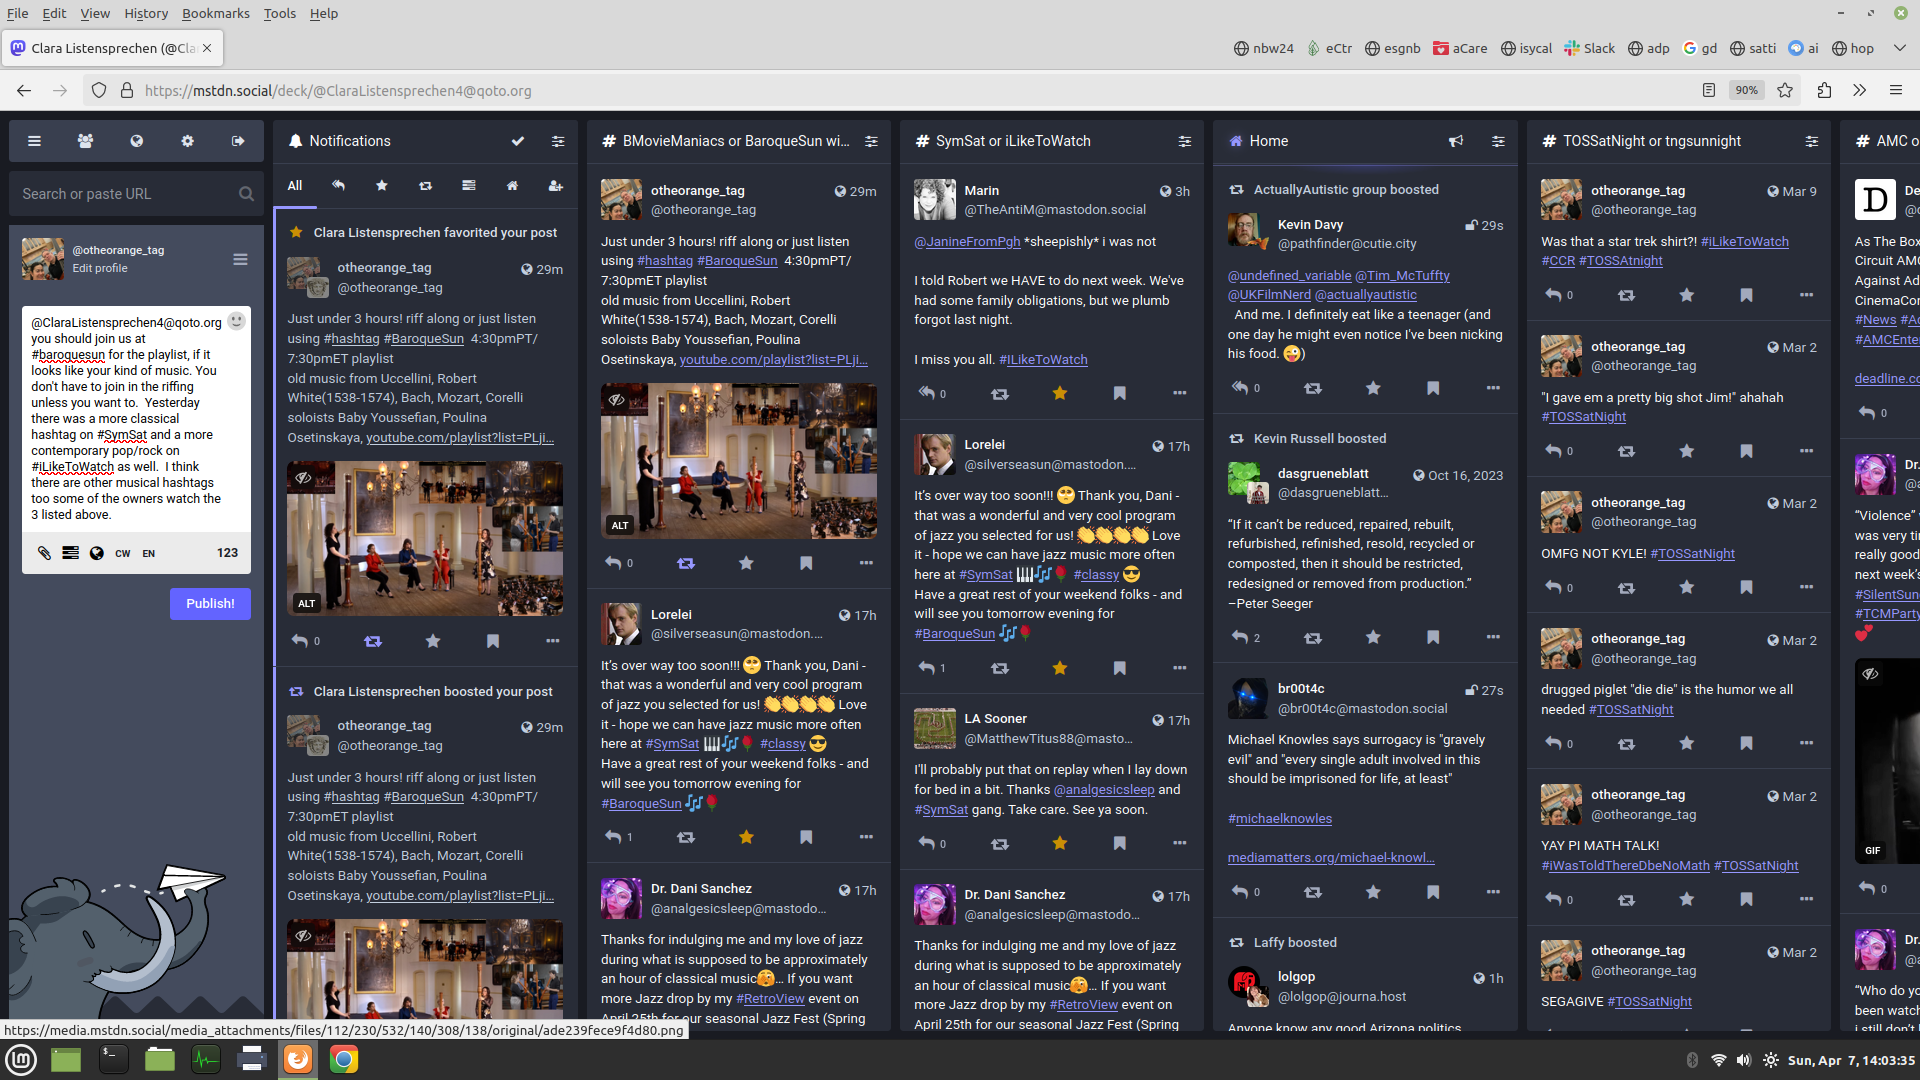Hide the sensitive image in BaroqueSun post
The image size is (1920, 1080).
(x=616, y=400)
